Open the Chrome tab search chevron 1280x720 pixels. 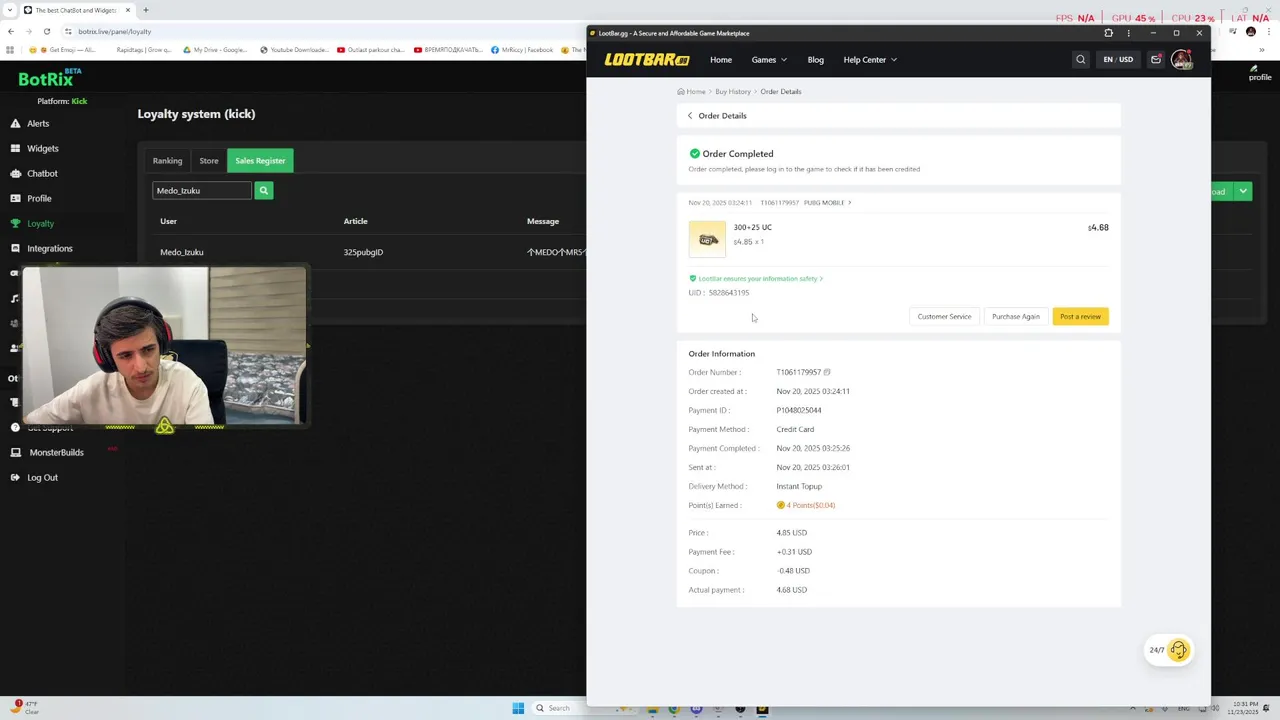(10, 10)
